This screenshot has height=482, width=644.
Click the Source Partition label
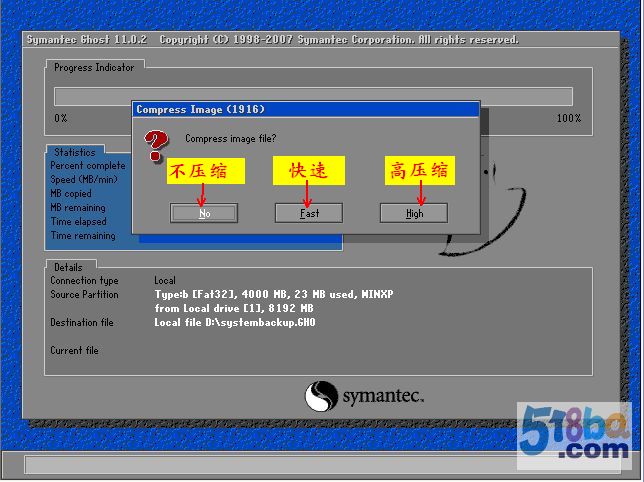point(84,294)
